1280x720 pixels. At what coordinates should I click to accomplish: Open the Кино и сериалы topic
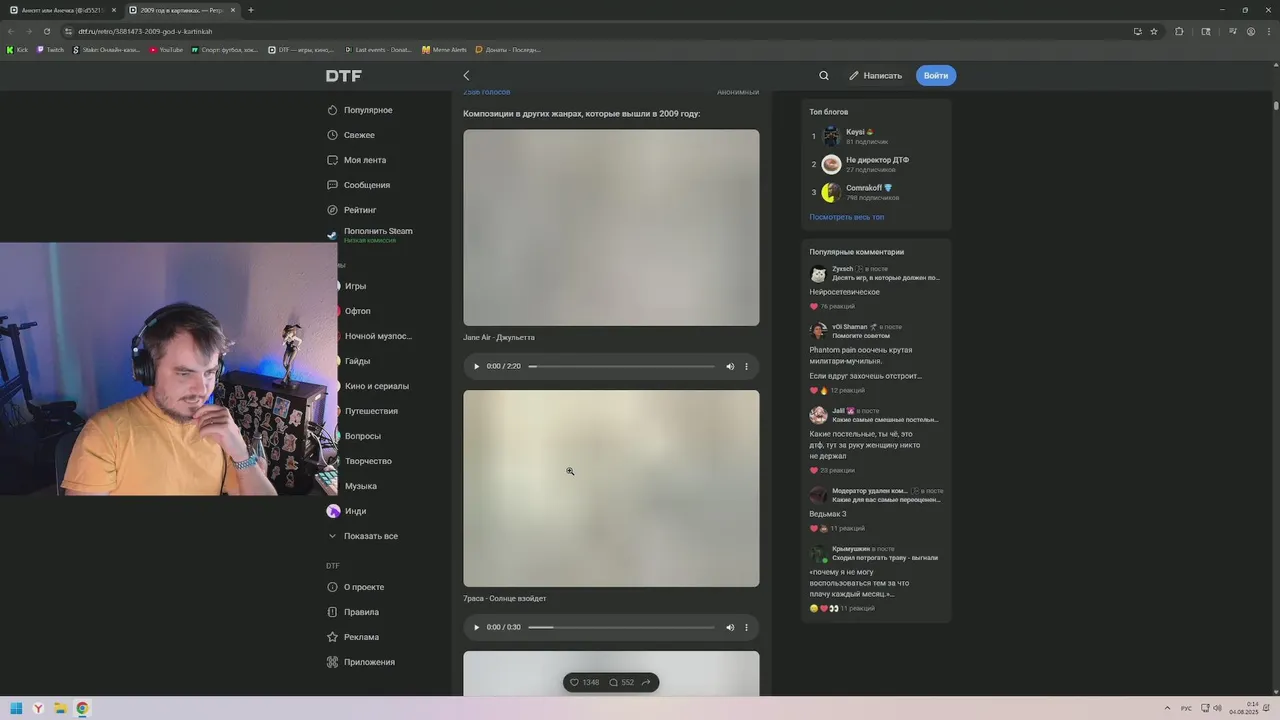(x=376, y=386)
